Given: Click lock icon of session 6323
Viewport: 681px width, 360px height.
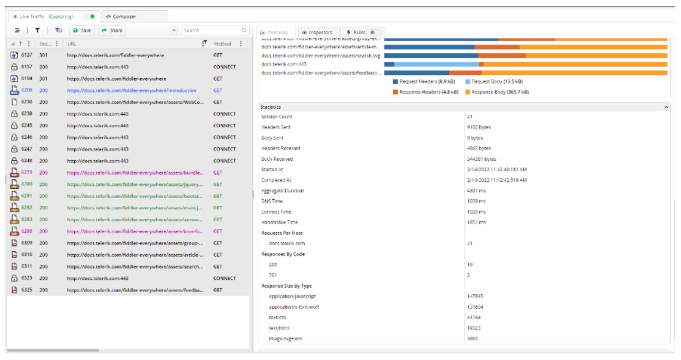Looking at the screenshot, I should click(14, 278).
